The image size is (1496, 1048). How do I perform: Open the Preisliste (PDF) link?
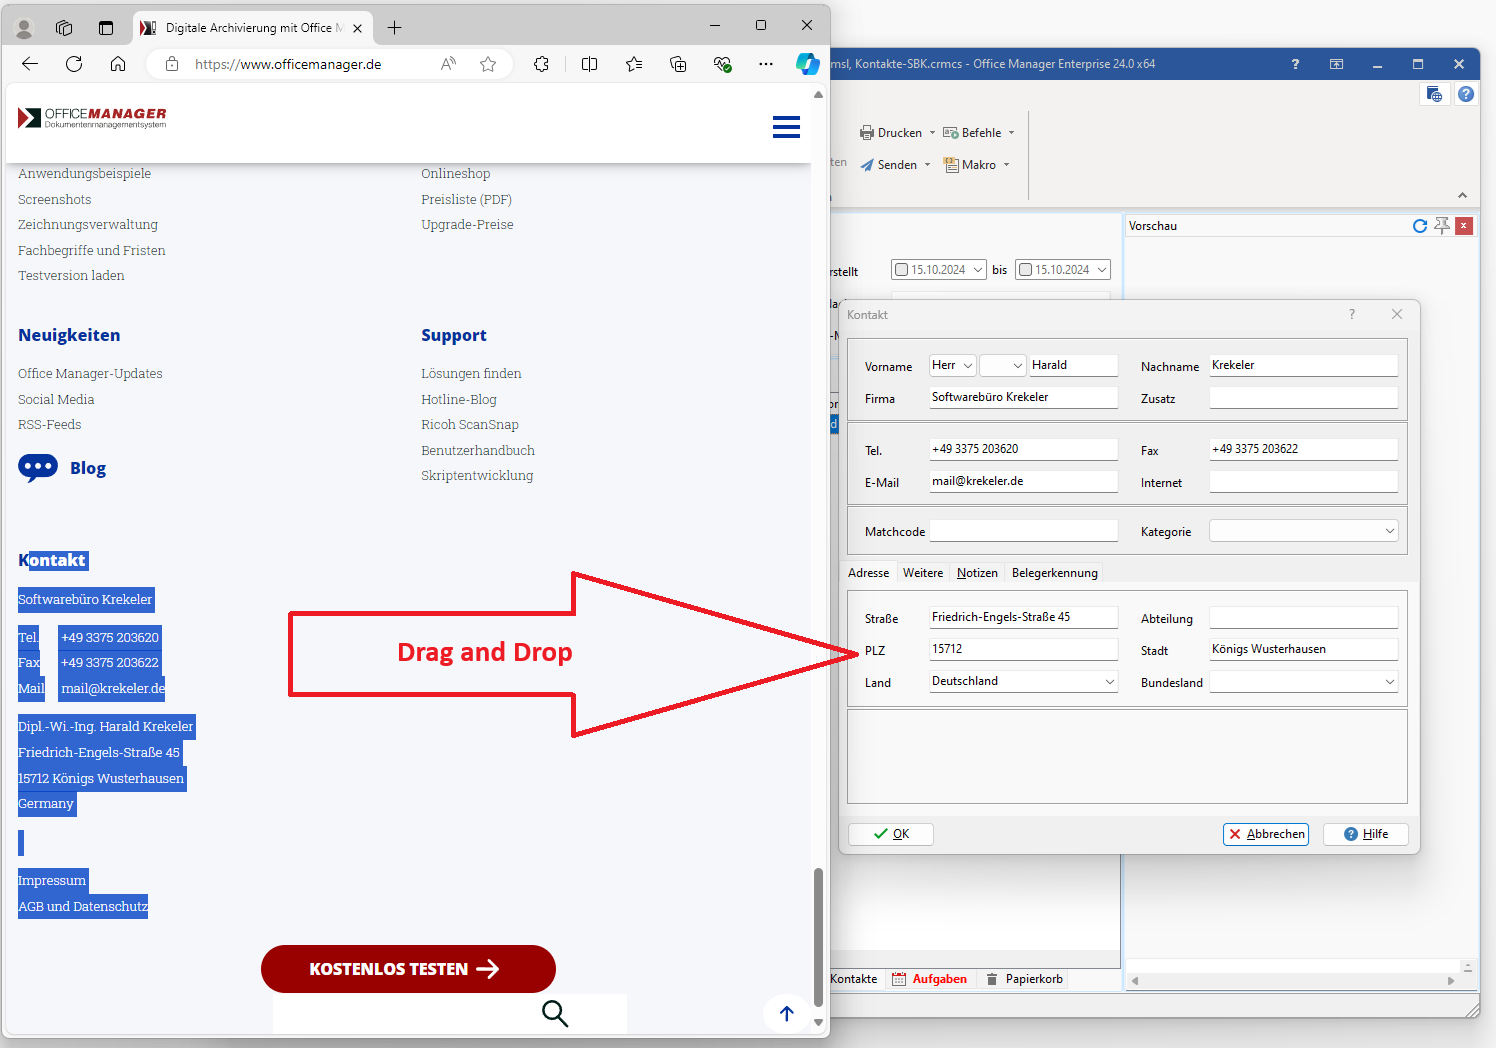(466, 199)
